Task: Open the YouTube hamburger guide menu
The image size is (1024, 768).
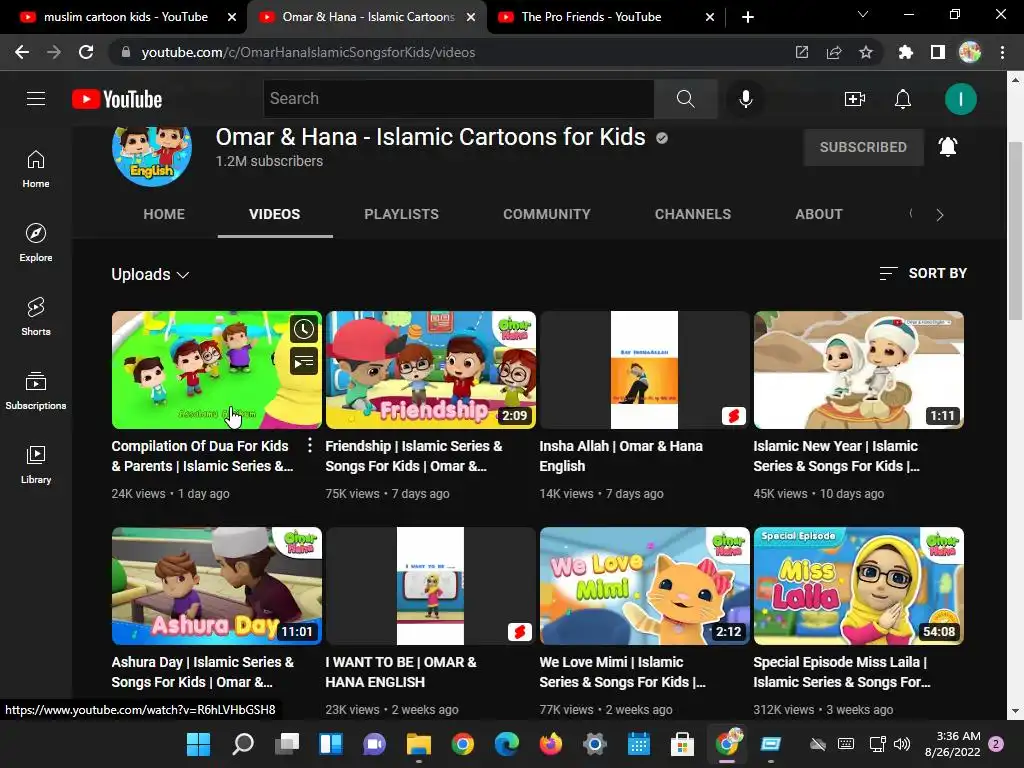Action: [36, 99]
